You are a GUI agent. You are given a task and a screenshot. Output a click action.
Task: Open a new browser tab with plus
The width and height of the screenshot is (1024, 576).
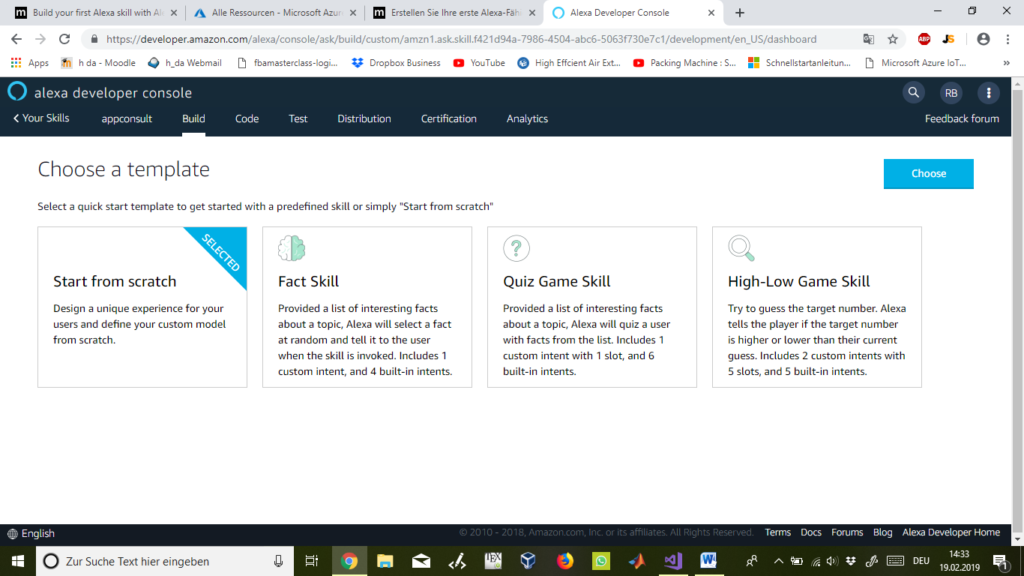click(739, 12)
